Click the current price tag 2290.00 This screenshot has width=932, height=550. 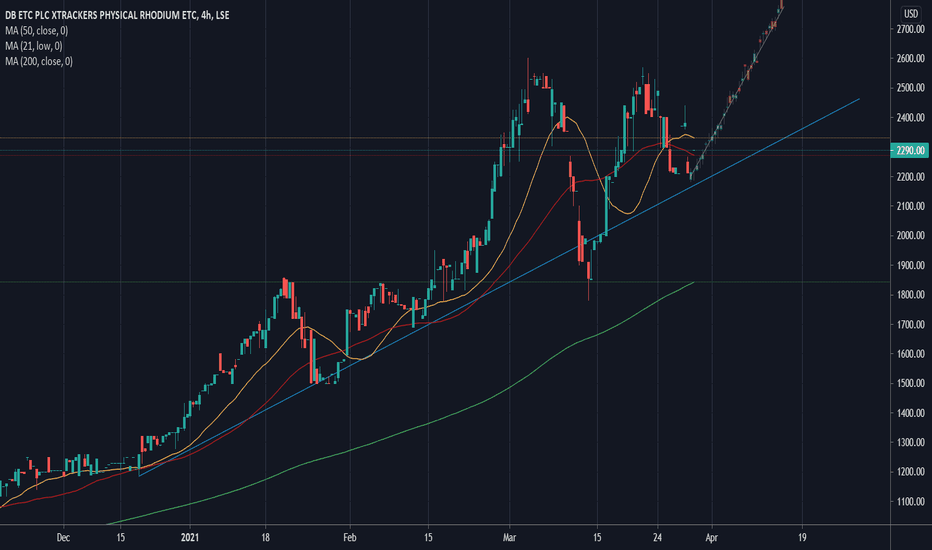click(910, 150)
